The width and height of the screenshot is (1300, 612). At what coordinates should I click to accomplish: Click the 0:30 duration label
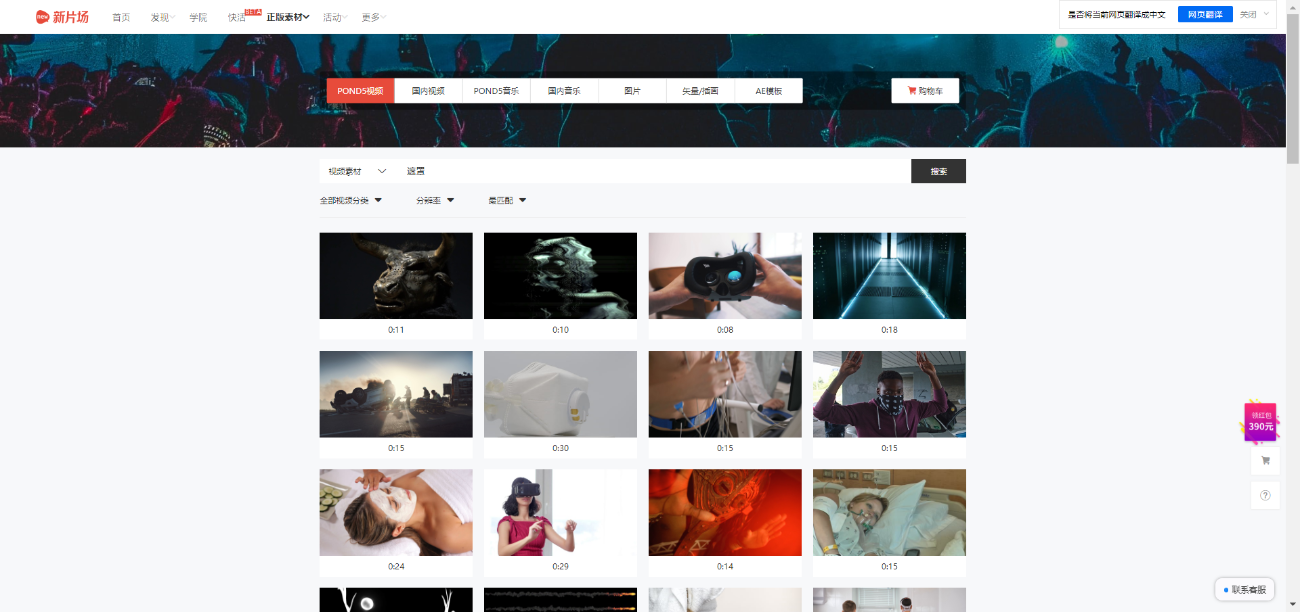tap(560, 448)
